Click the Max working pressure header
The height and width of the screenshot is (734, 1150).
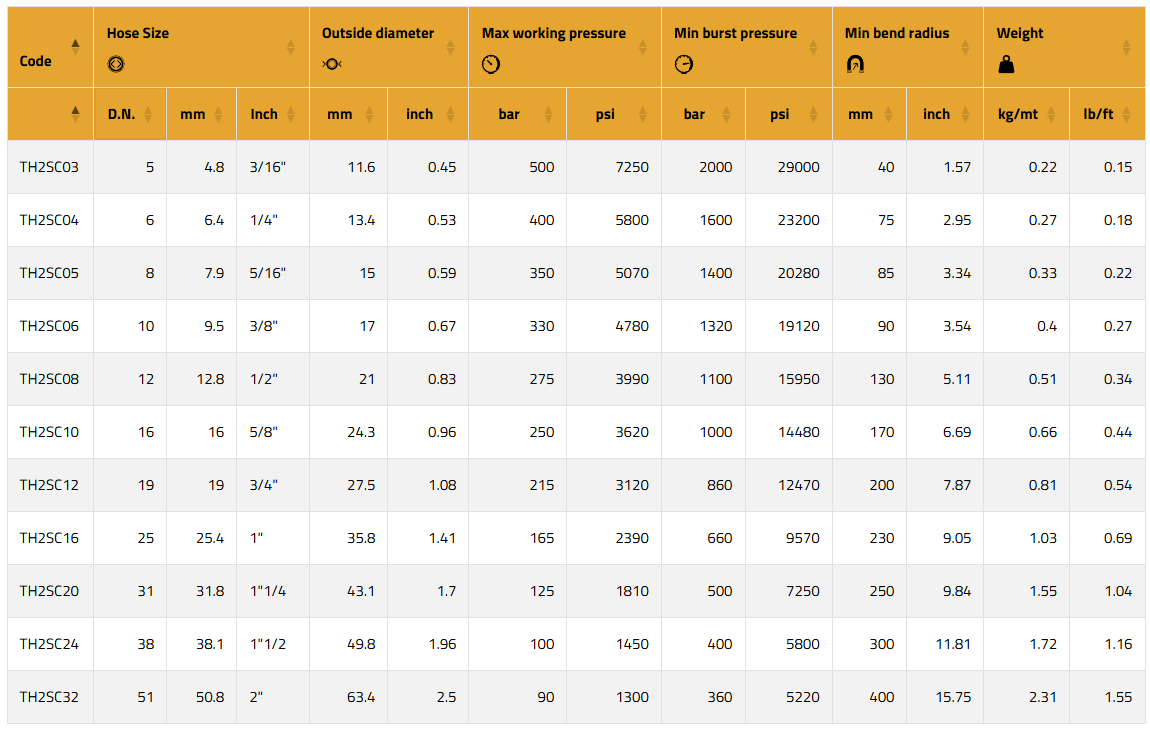[553, 33]
